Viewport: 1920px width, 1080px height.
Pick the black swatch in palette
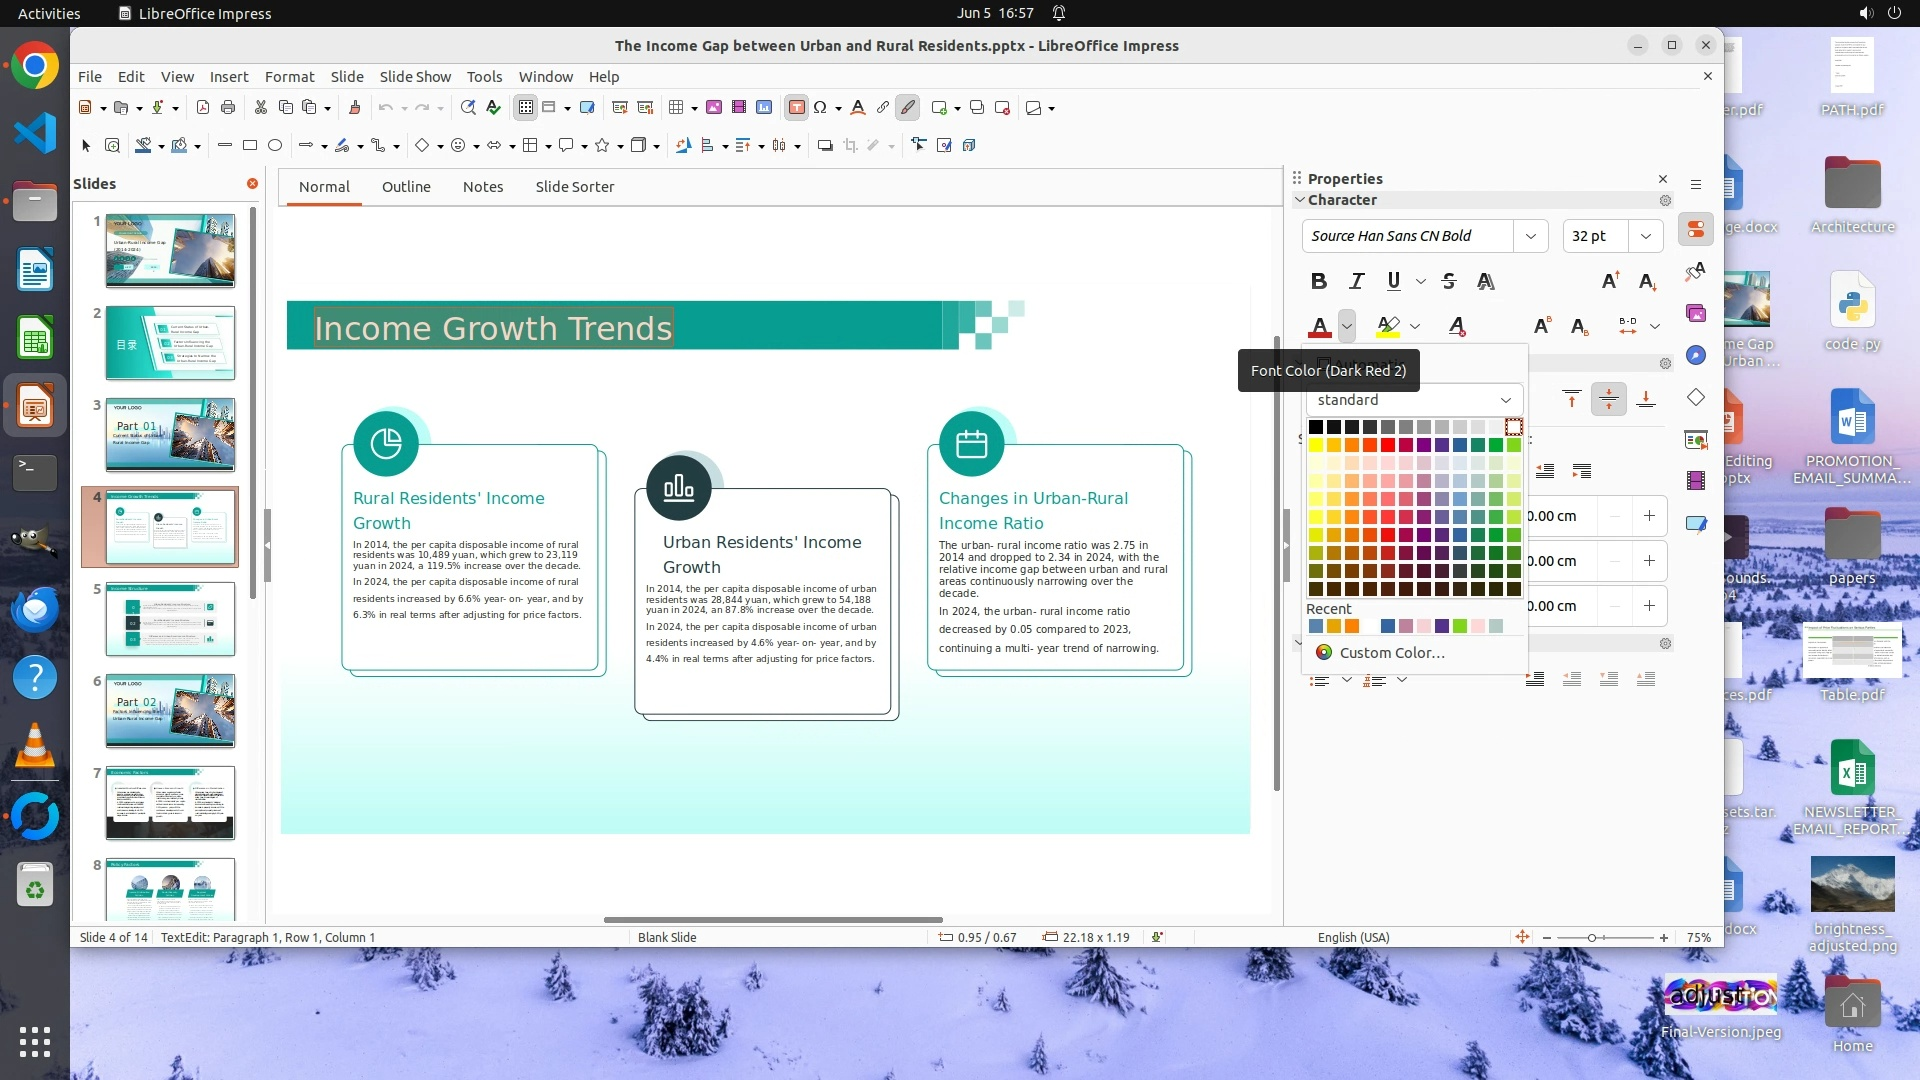pyautogui.click(x=1316, y=427)
